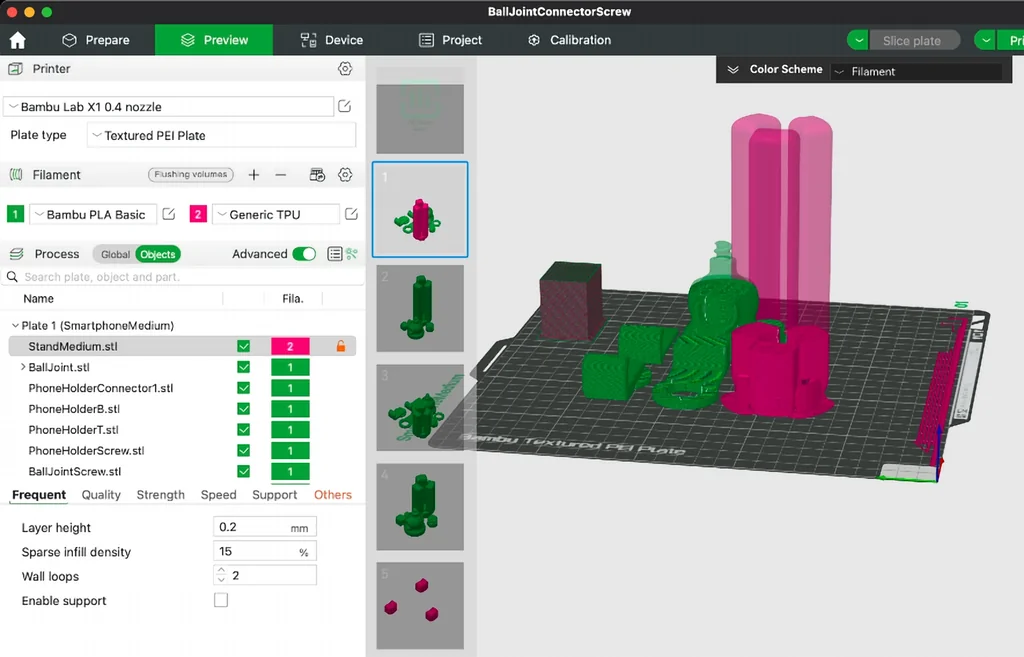Click the green filament 1 color swatch
Image resolution: width=1024 pixels, height=657 pixels.
[x=16, y=214]
